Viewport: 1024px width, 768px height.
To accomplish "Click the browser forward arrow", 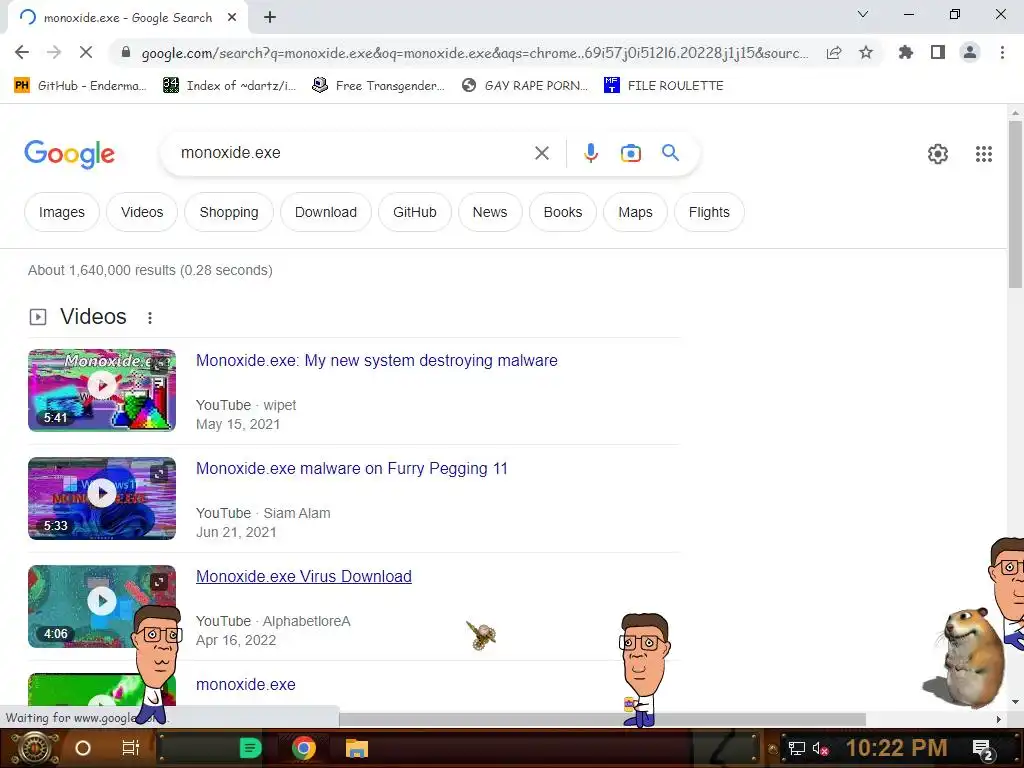I will pyautogui.click(x=54, y=52).
